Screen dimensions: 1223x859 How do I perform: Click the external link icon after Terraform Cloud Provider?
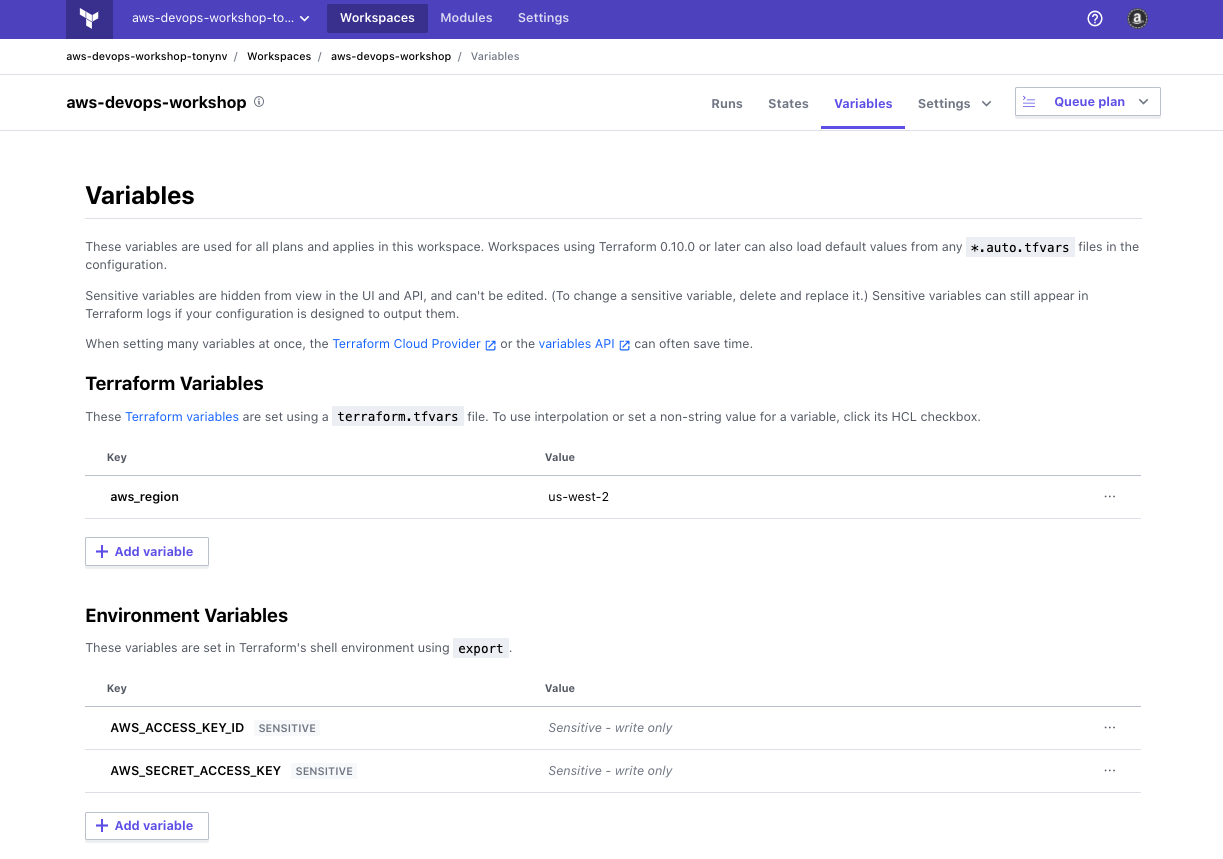pyautogui.click(x=491, y=345)
